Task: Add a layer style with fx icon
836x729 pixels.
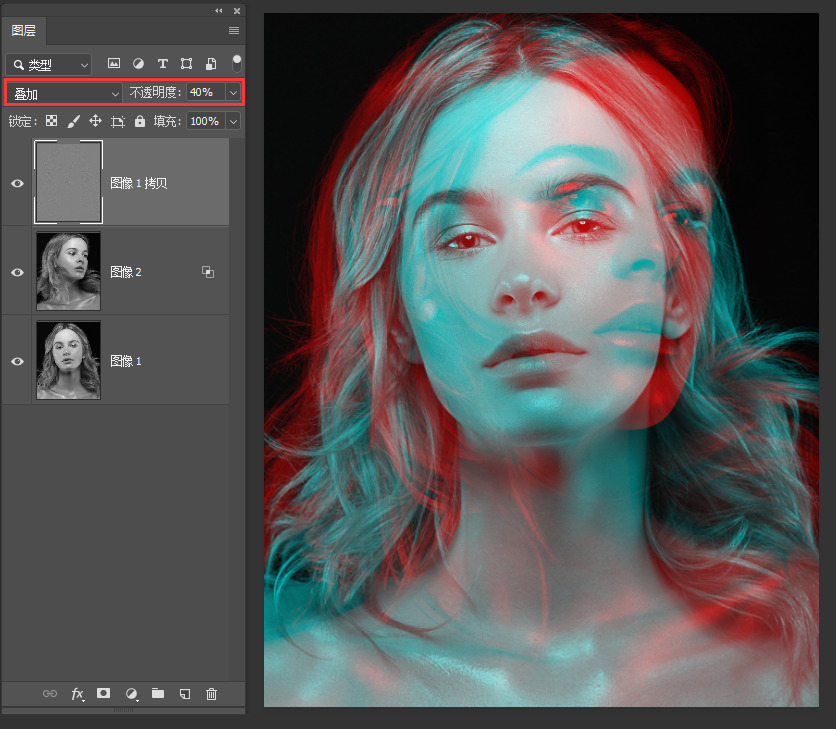Action: [77, 693]
